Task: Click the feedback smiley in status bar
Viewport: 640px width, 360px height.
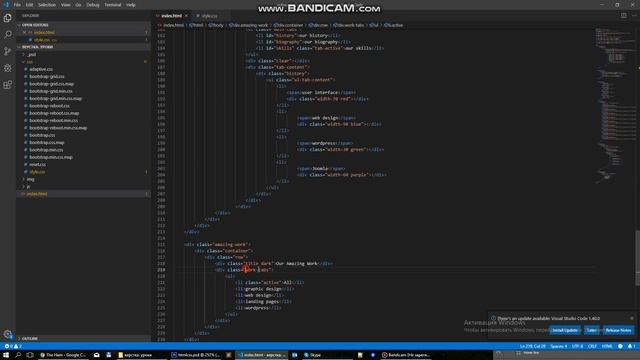Action: (620, 346)
